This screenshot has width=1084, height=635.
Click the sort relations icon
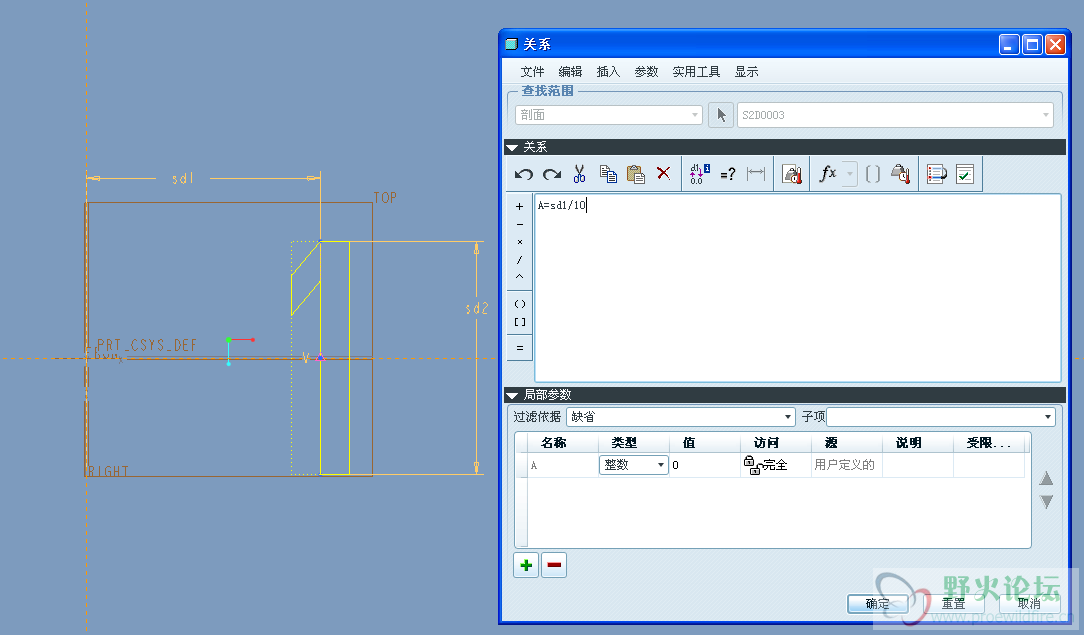tap(937, 174)
